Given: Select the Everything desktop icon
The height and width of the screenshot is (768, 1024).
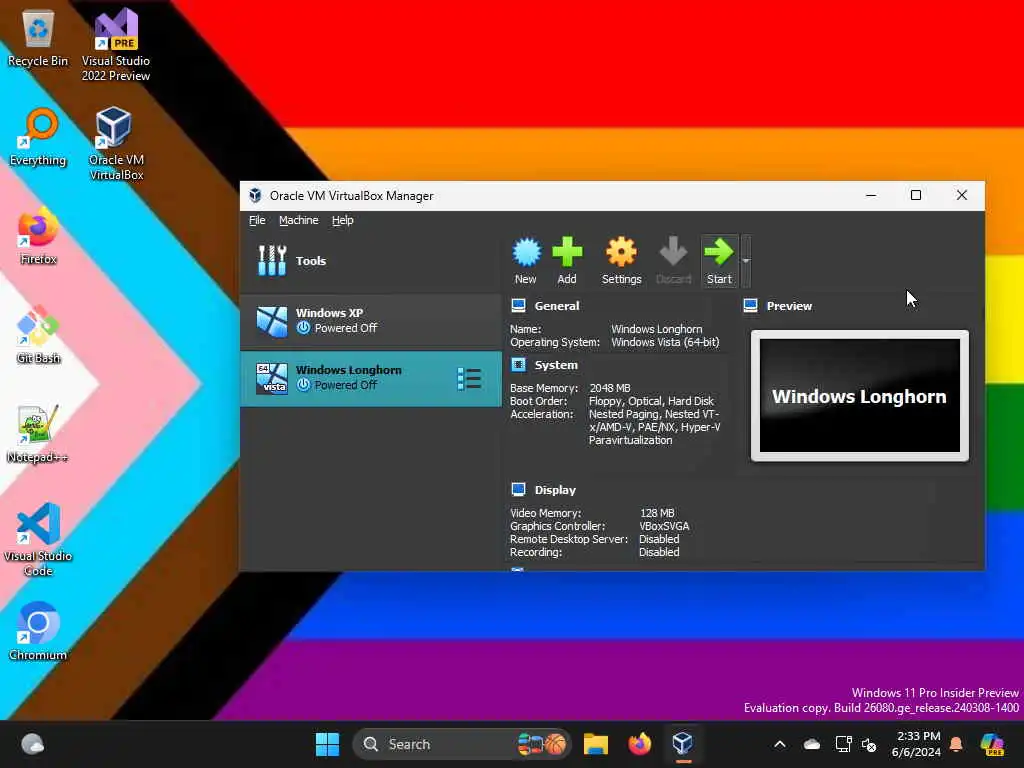Looking at the screenshot, I should coord(38,137).
